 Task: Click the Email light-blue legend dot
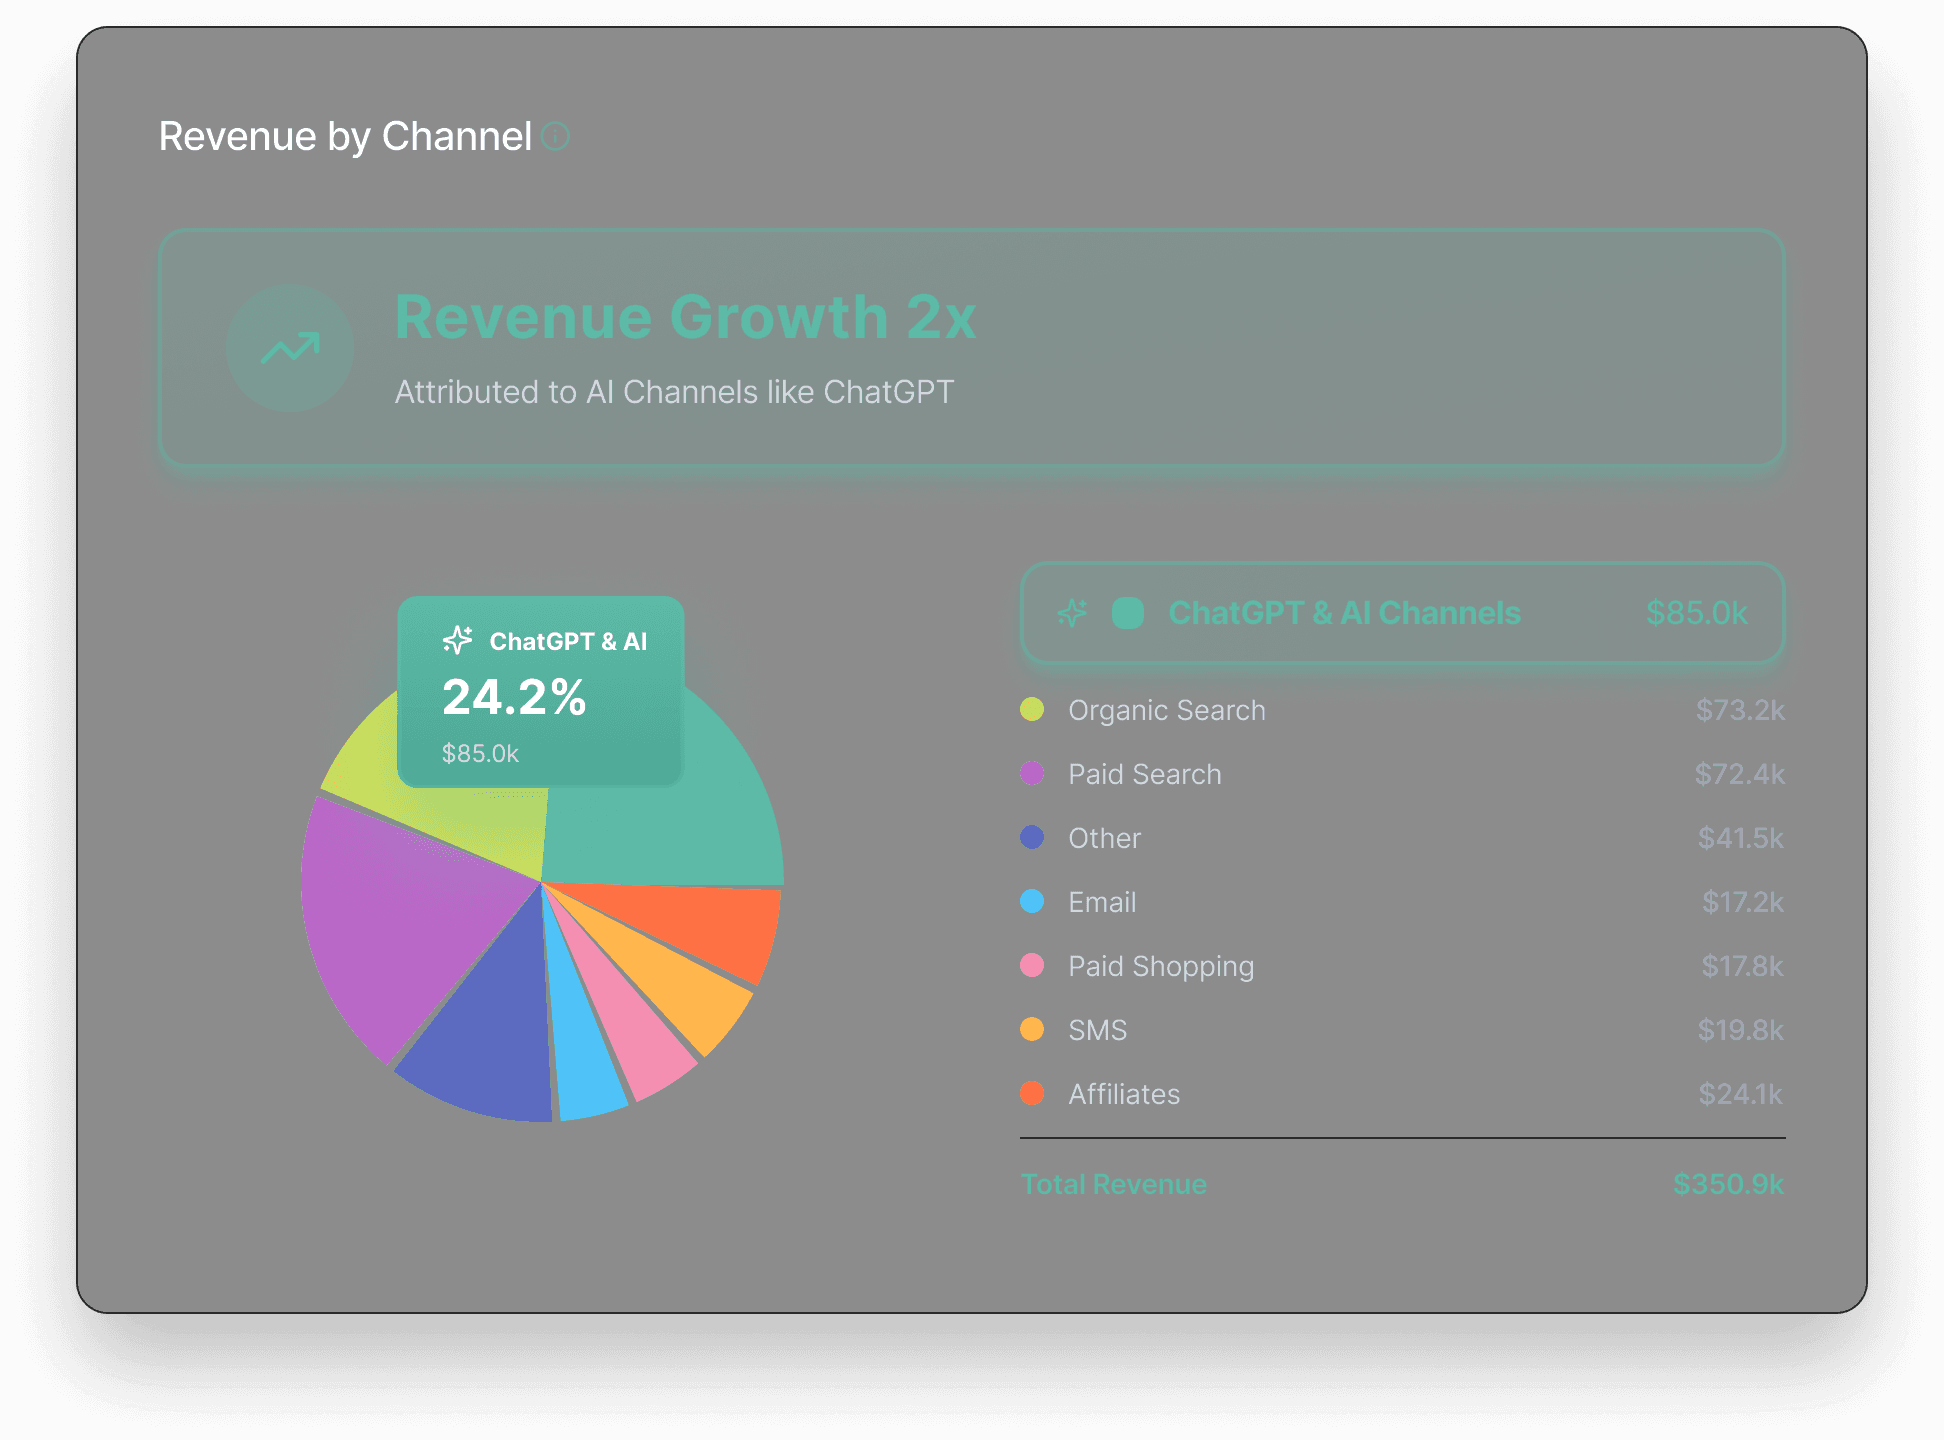(1032, 902)
